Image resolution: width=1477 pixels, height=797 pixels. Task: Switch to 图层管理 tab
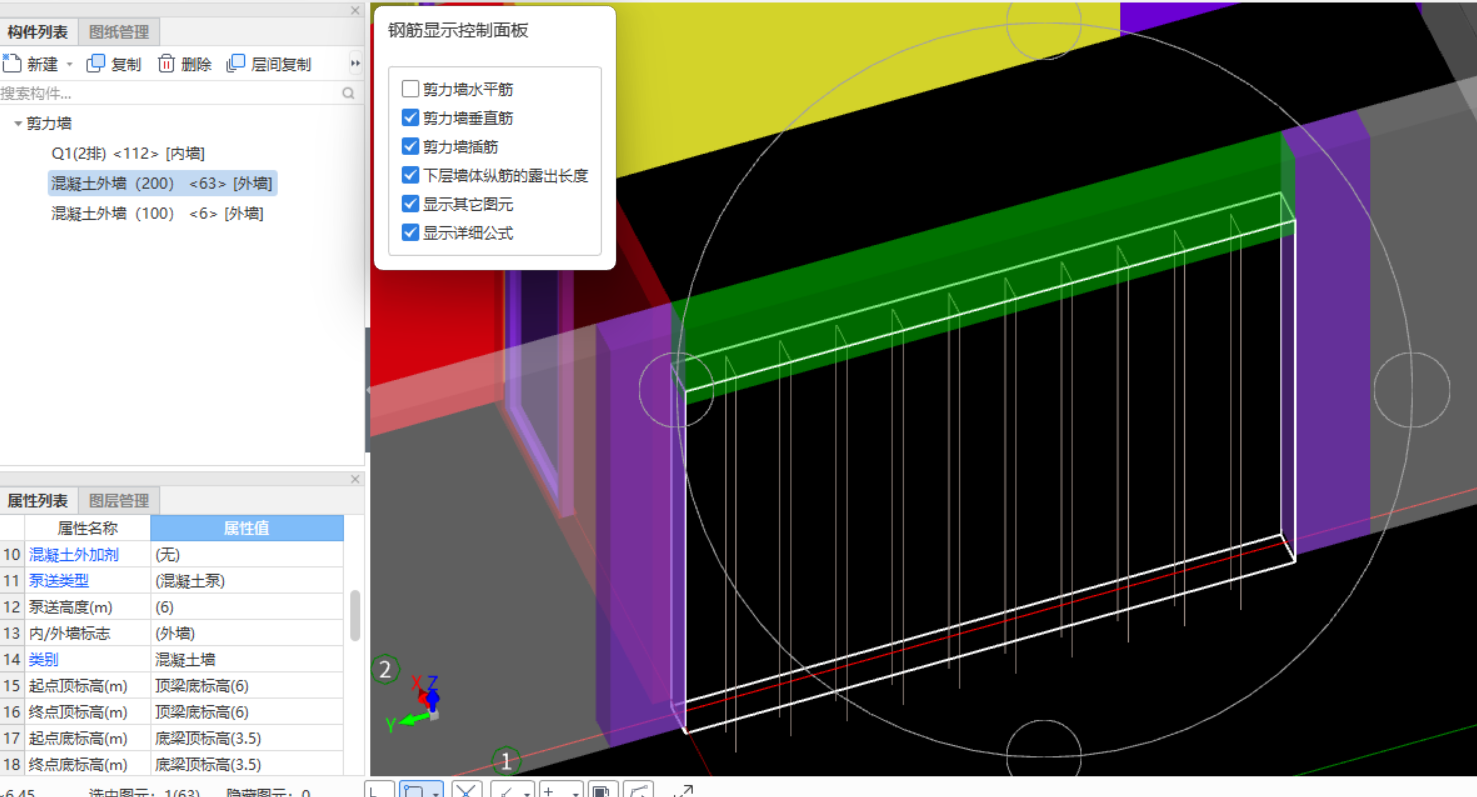pos(118,501)
